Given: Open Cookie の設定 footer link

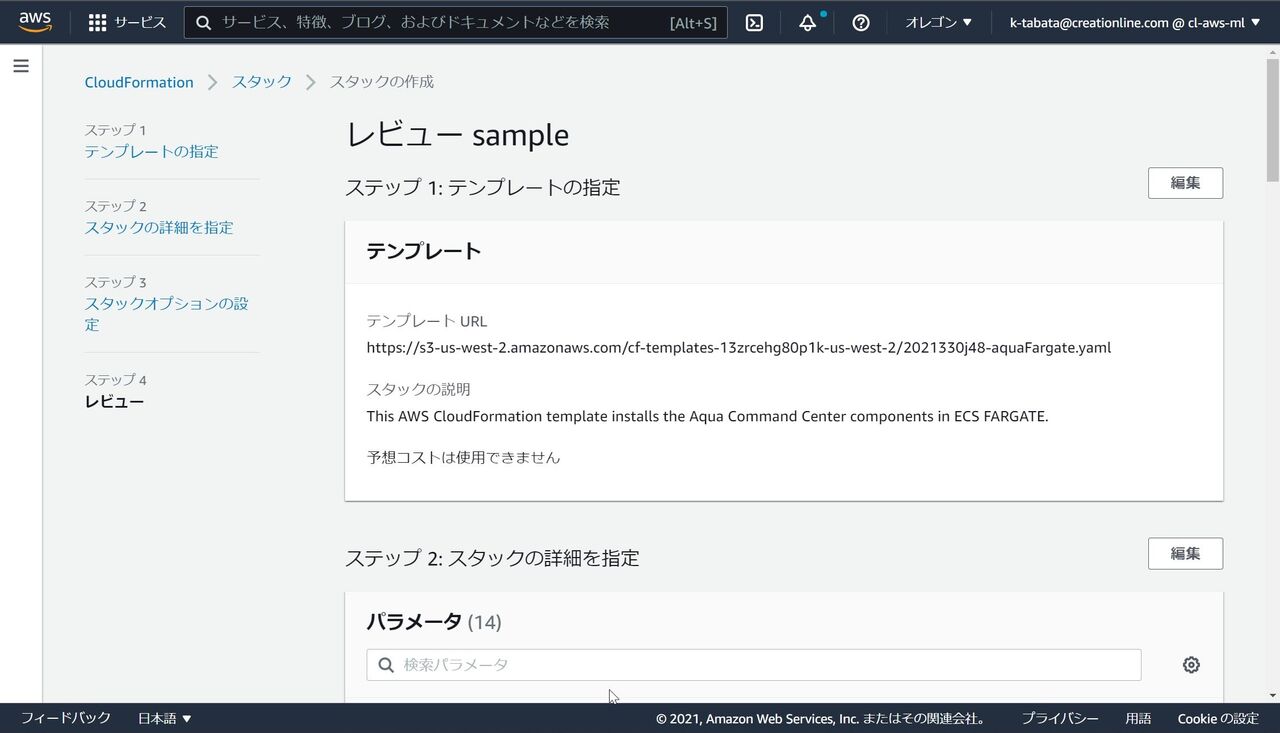Looking at the screenshot, I should (x=1218, y=718).
